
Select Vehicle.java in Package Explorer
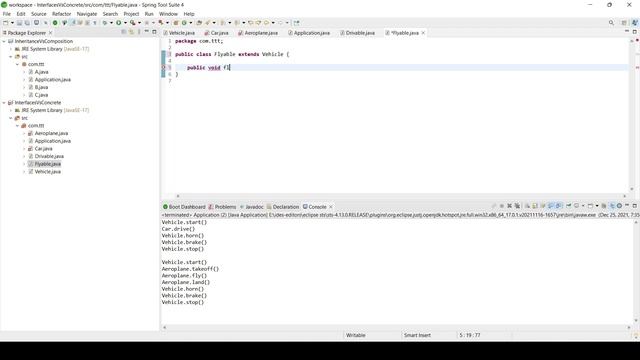pyautogui.click(x=47, y=172)
